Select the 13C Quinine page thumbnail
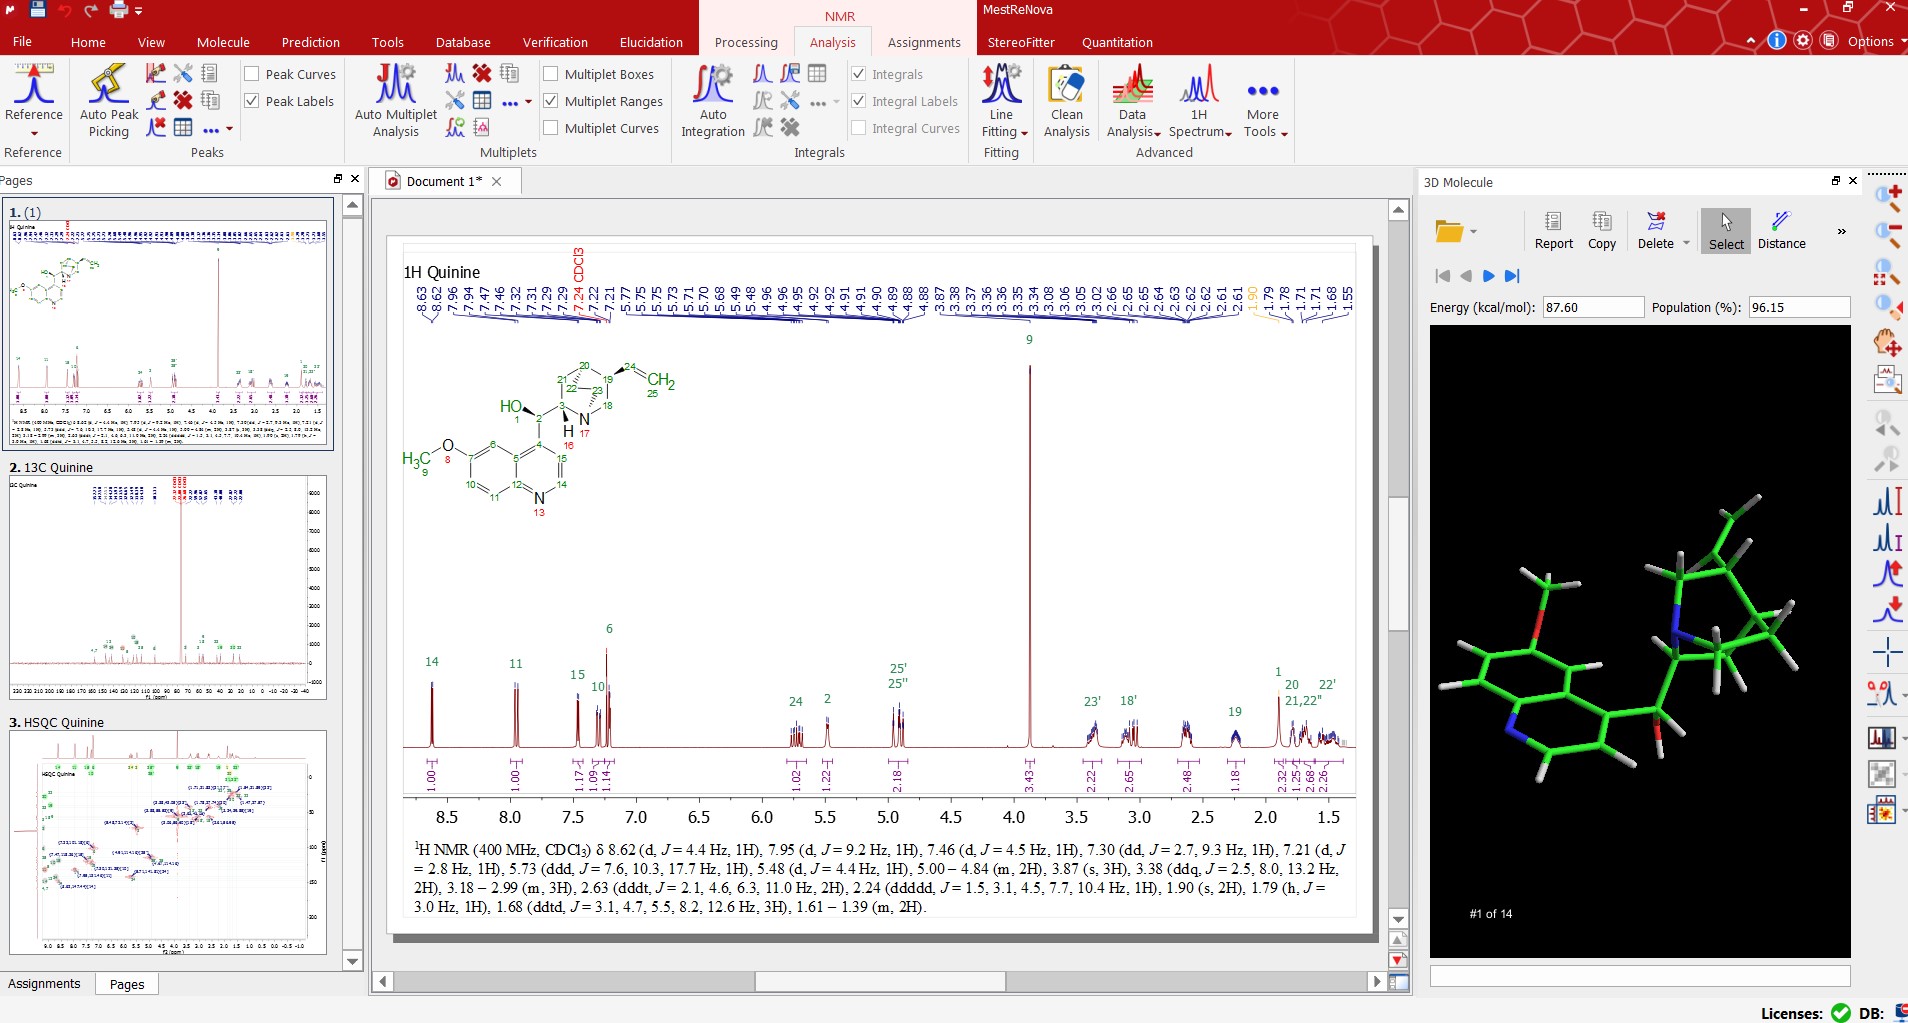 (x=168, y=586)
